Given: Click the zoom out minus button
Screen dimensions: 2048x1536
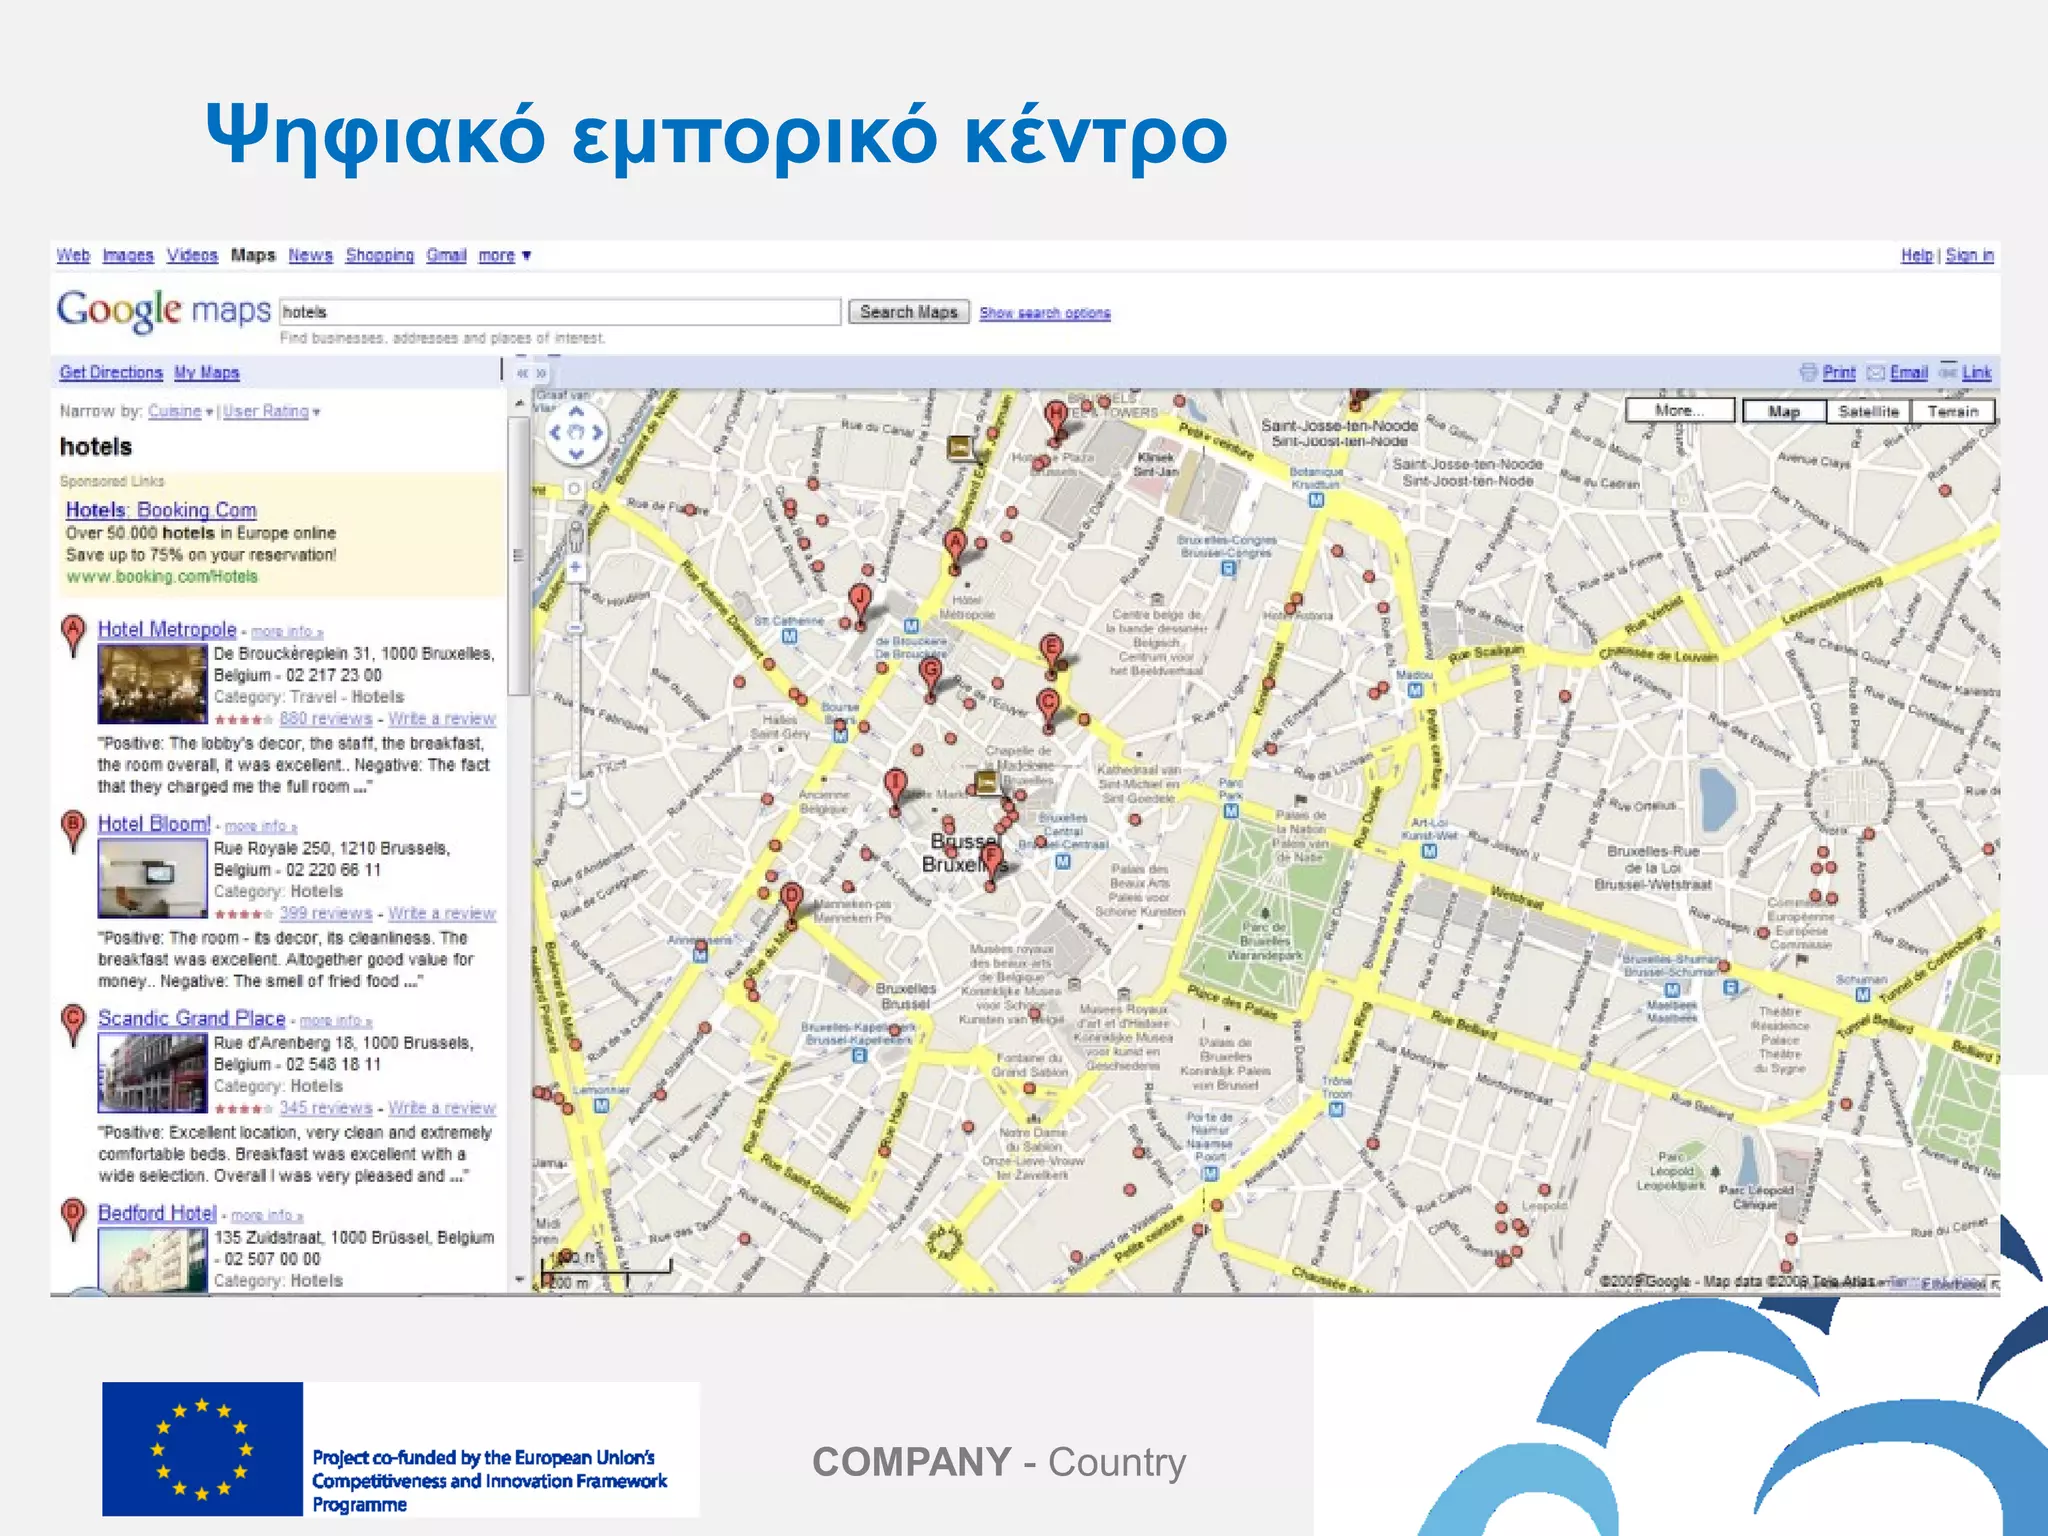Looking at the screenshot, I should pyautogui.click(x=576, y=794).
